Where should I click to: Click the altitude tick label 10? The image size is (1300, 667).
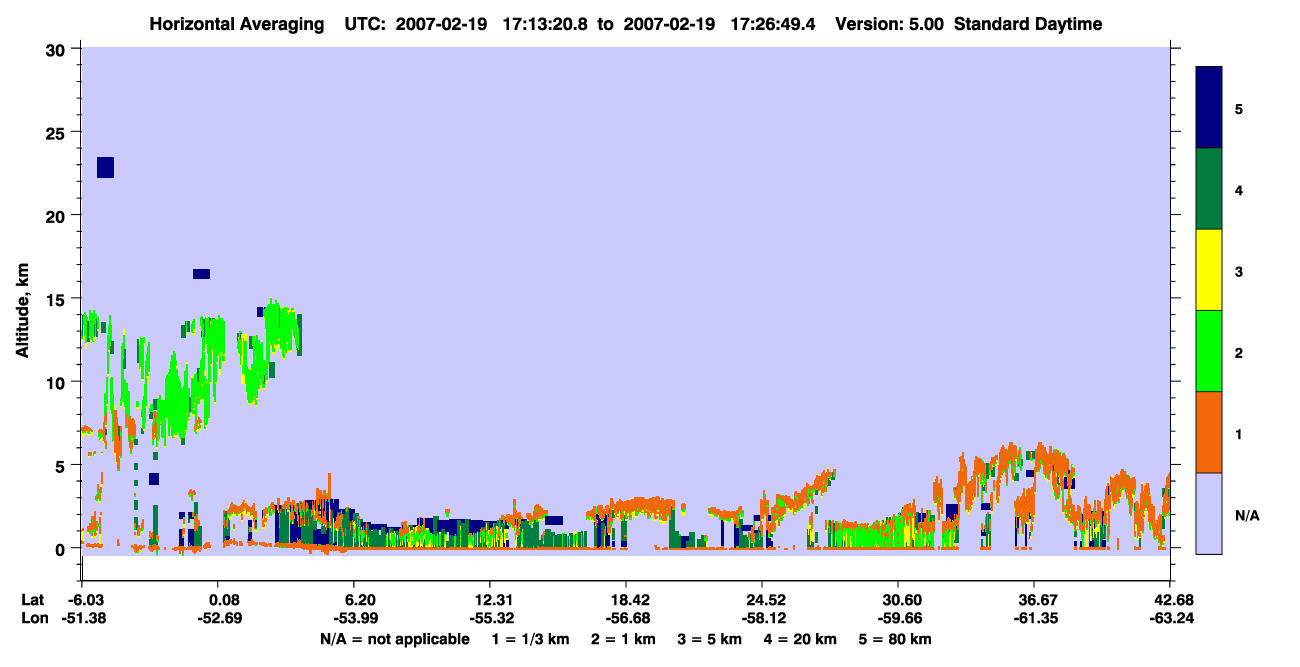tap(58, 381)
